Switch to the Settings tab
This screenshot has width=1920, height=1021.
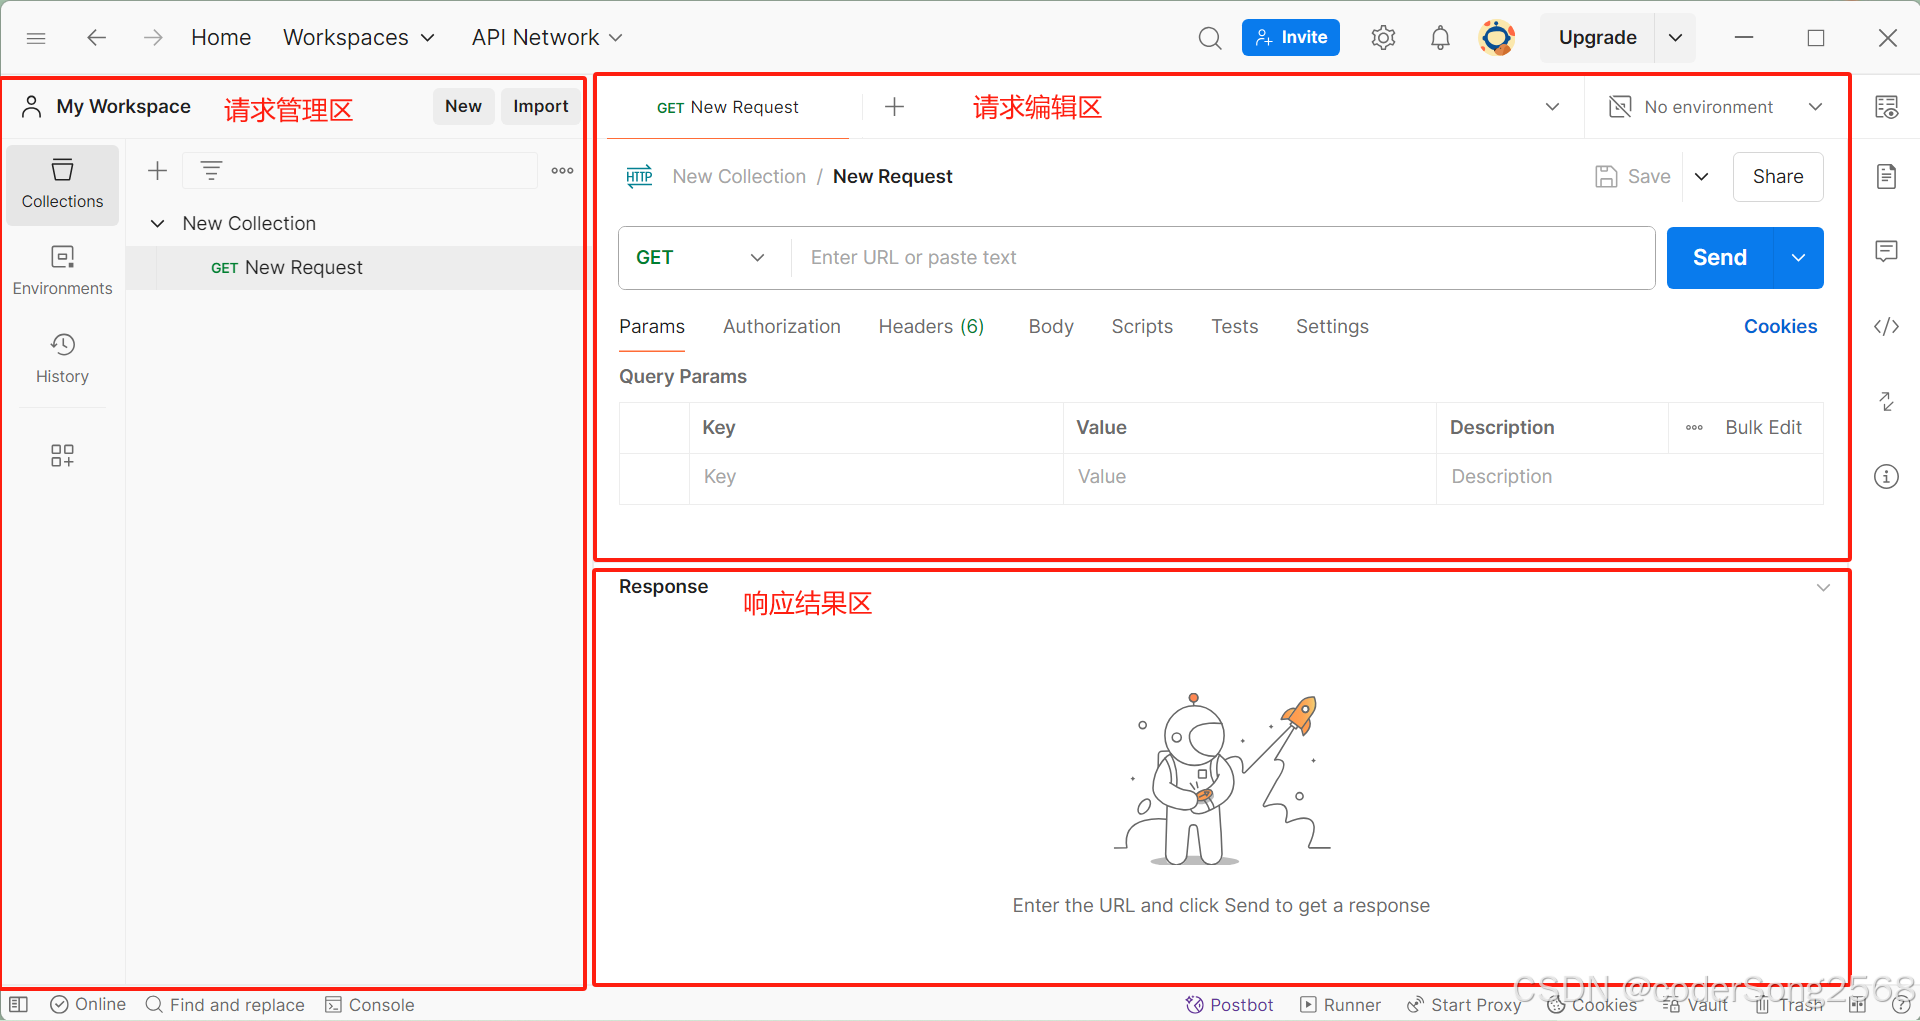(x=1332, y=327)
